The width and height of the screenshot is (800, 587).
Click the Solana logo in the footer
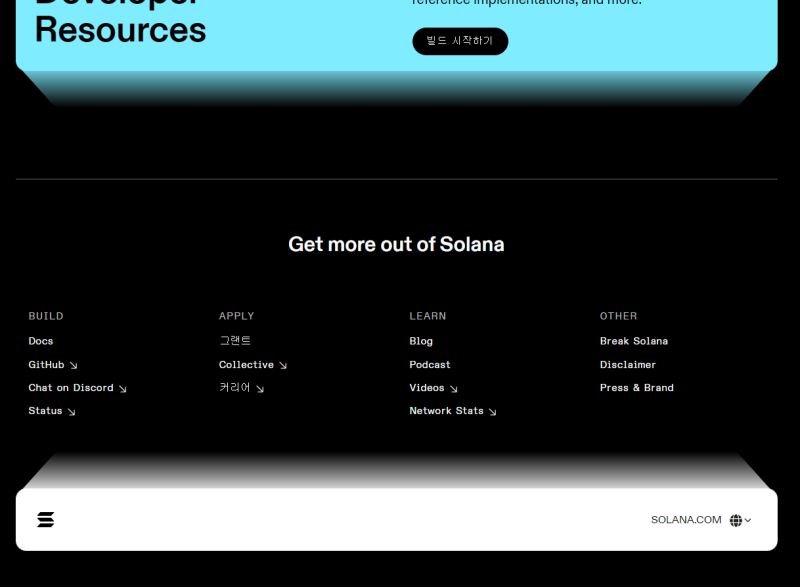[x=45, y=520]
